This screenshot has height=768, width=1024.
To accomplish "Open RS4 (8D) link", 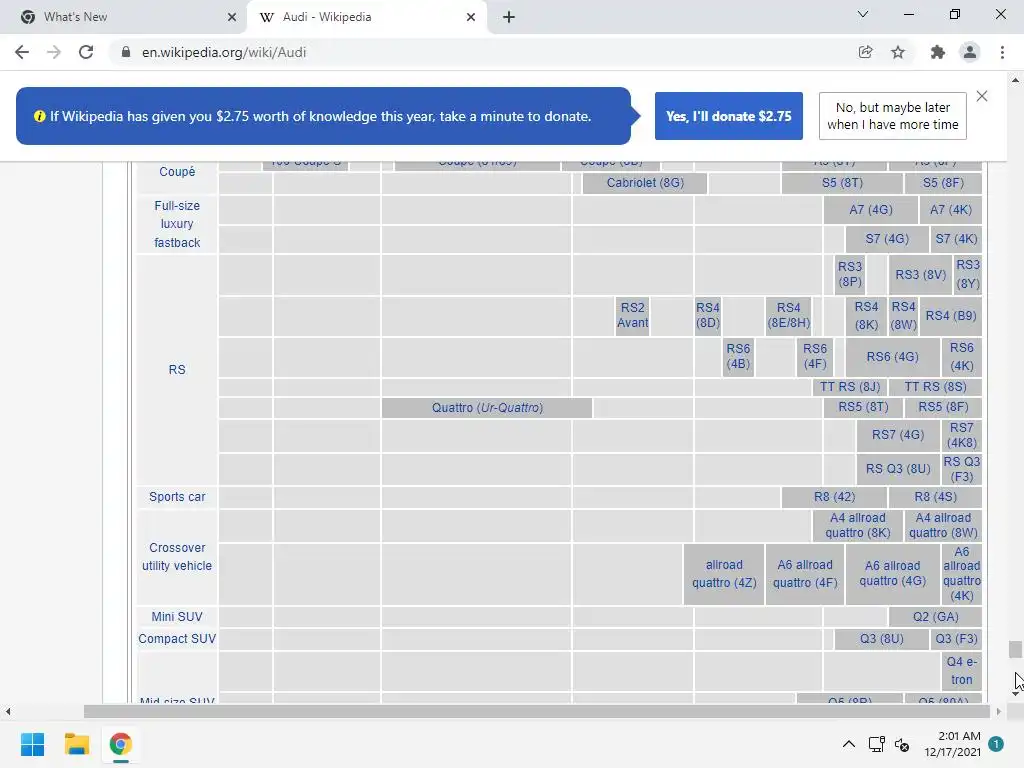I will point(708,315).
